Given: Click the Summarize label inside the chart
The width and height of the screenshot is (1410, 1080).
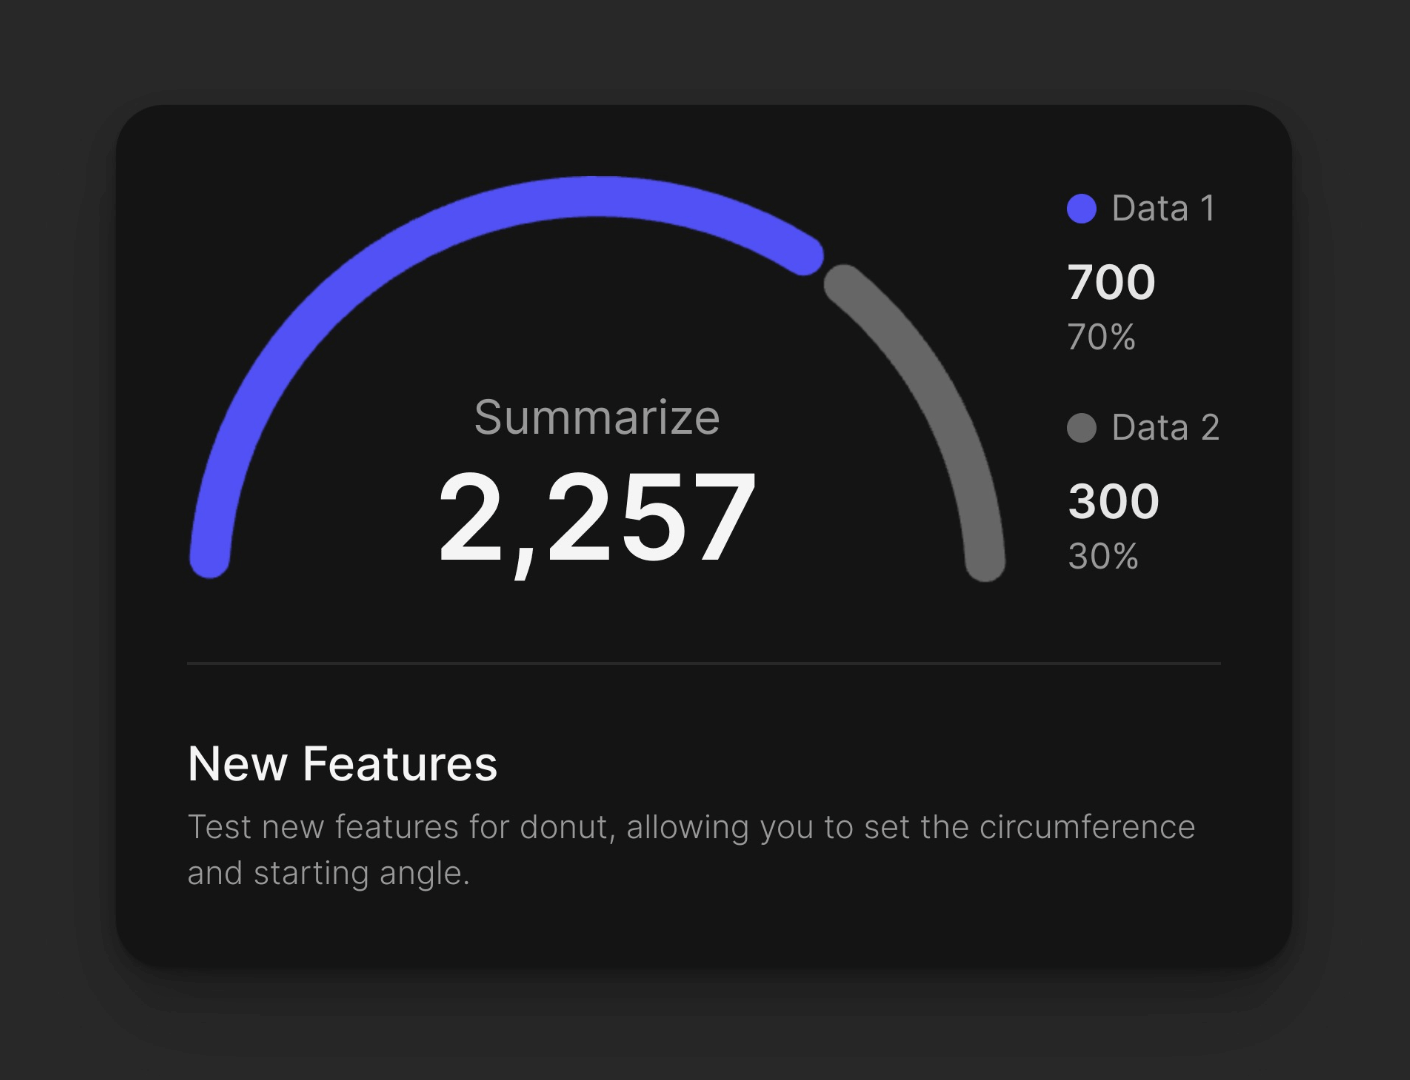Looking at the screenshot, I should point(597,418).
